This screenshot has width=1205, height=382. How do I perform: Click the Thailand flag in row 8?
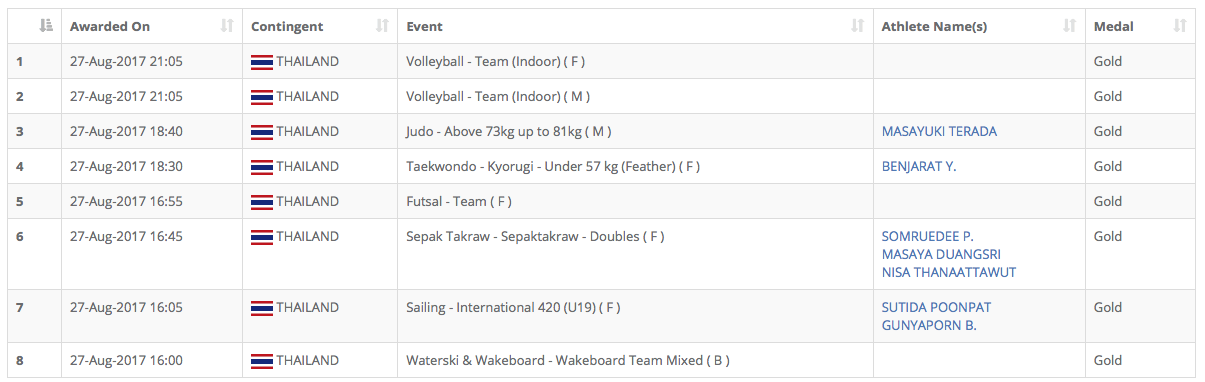pyautogui.click(x=262, y=361)
